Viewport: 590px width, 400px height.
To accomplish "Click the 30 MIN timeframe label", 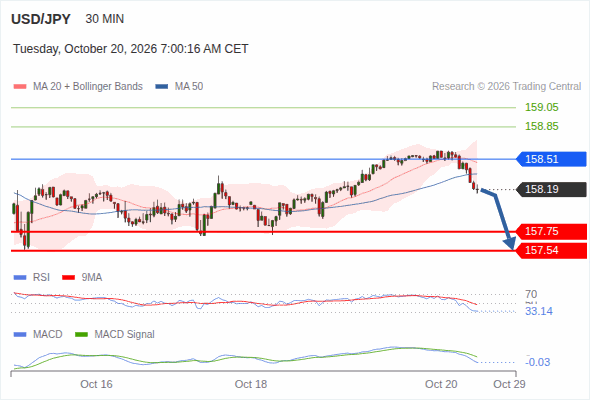I will pyautogui.click(x=105, y=19).
